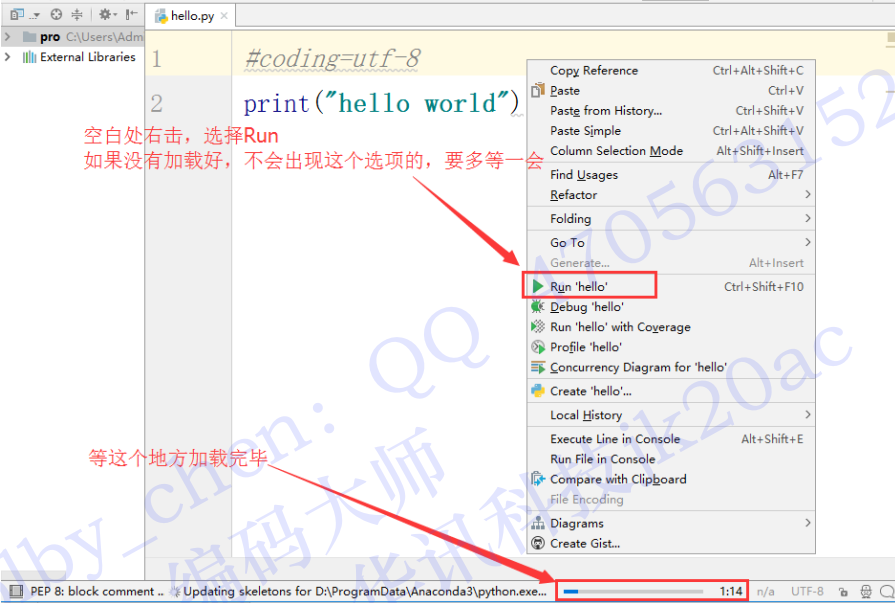The height and width of the screenshot is (603, 895).
Task: Open Refactor submenu
Action: coord(671,195)
